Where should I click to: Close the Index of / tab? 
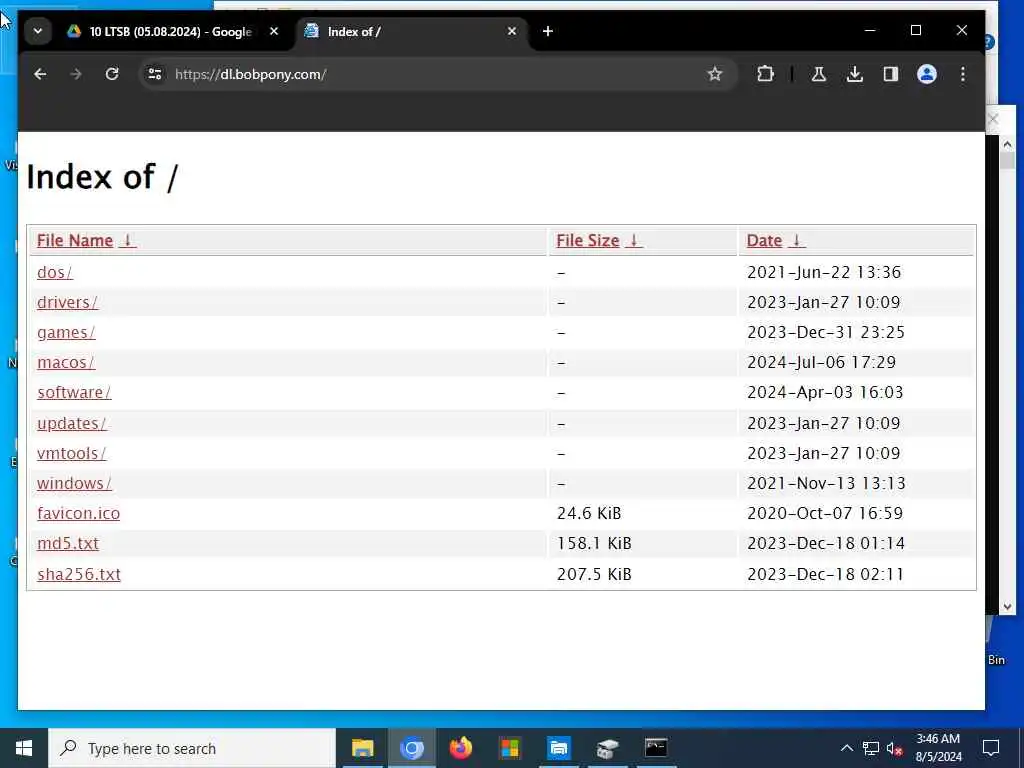pyautogui.click(x=512, y=31)
